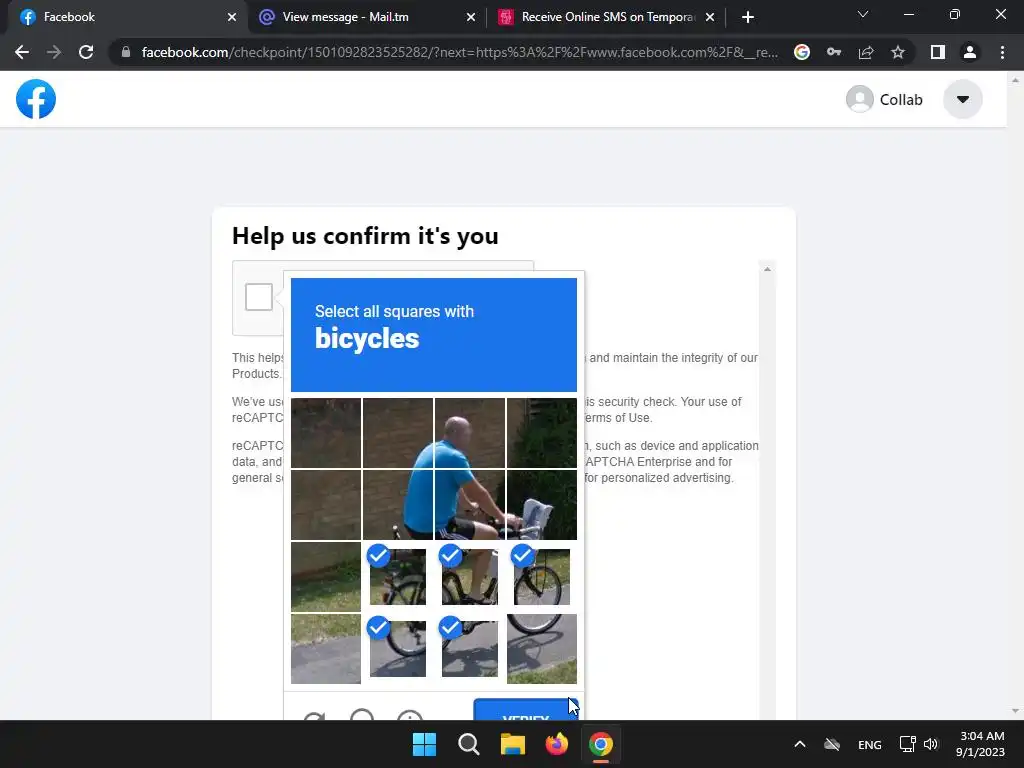
Task: Show hidden icons in the system tray
Action: pyautogui.click(x=799, y=744)
